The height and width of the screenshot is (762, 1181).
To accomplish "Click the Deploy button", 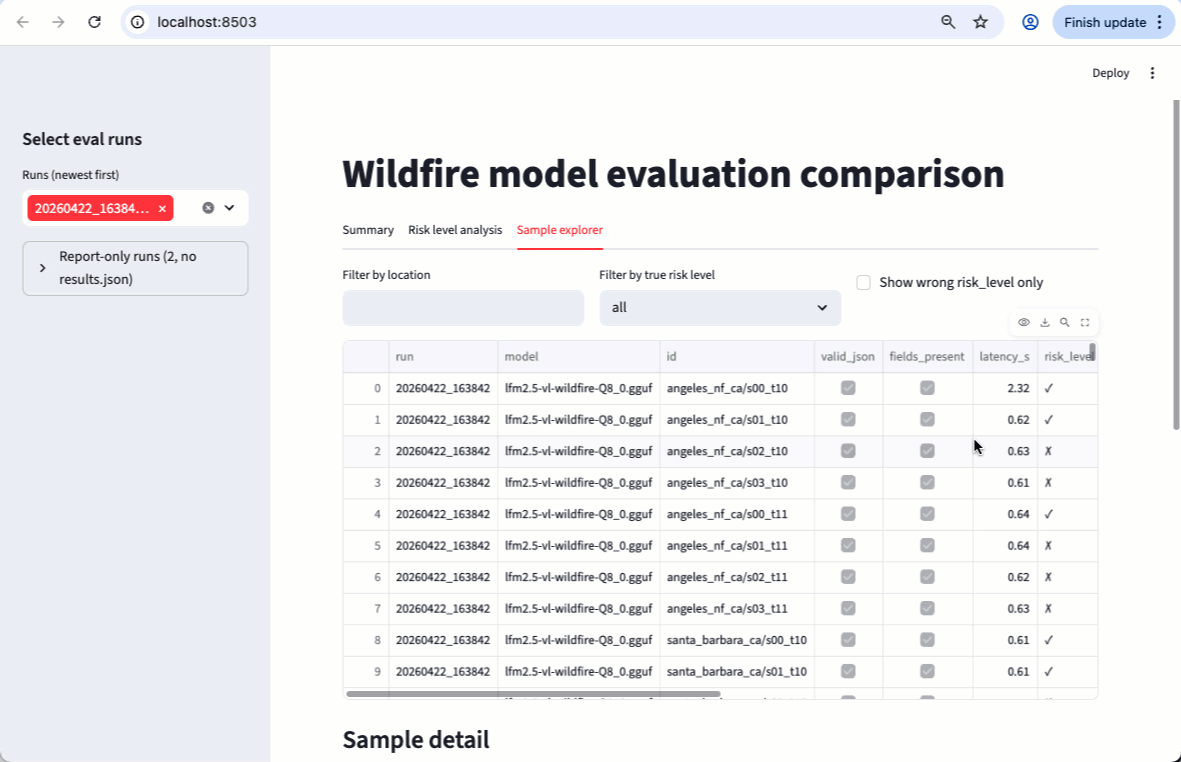I will point(1110,72).
